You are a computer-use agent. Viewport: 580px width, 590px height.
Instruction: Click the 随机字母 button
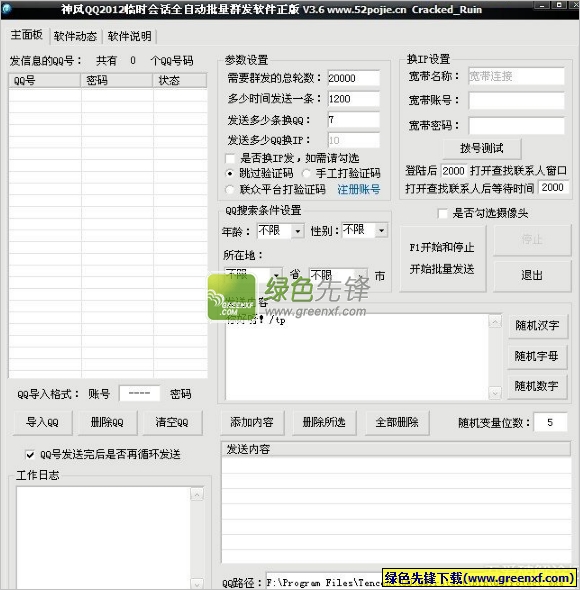537,356
